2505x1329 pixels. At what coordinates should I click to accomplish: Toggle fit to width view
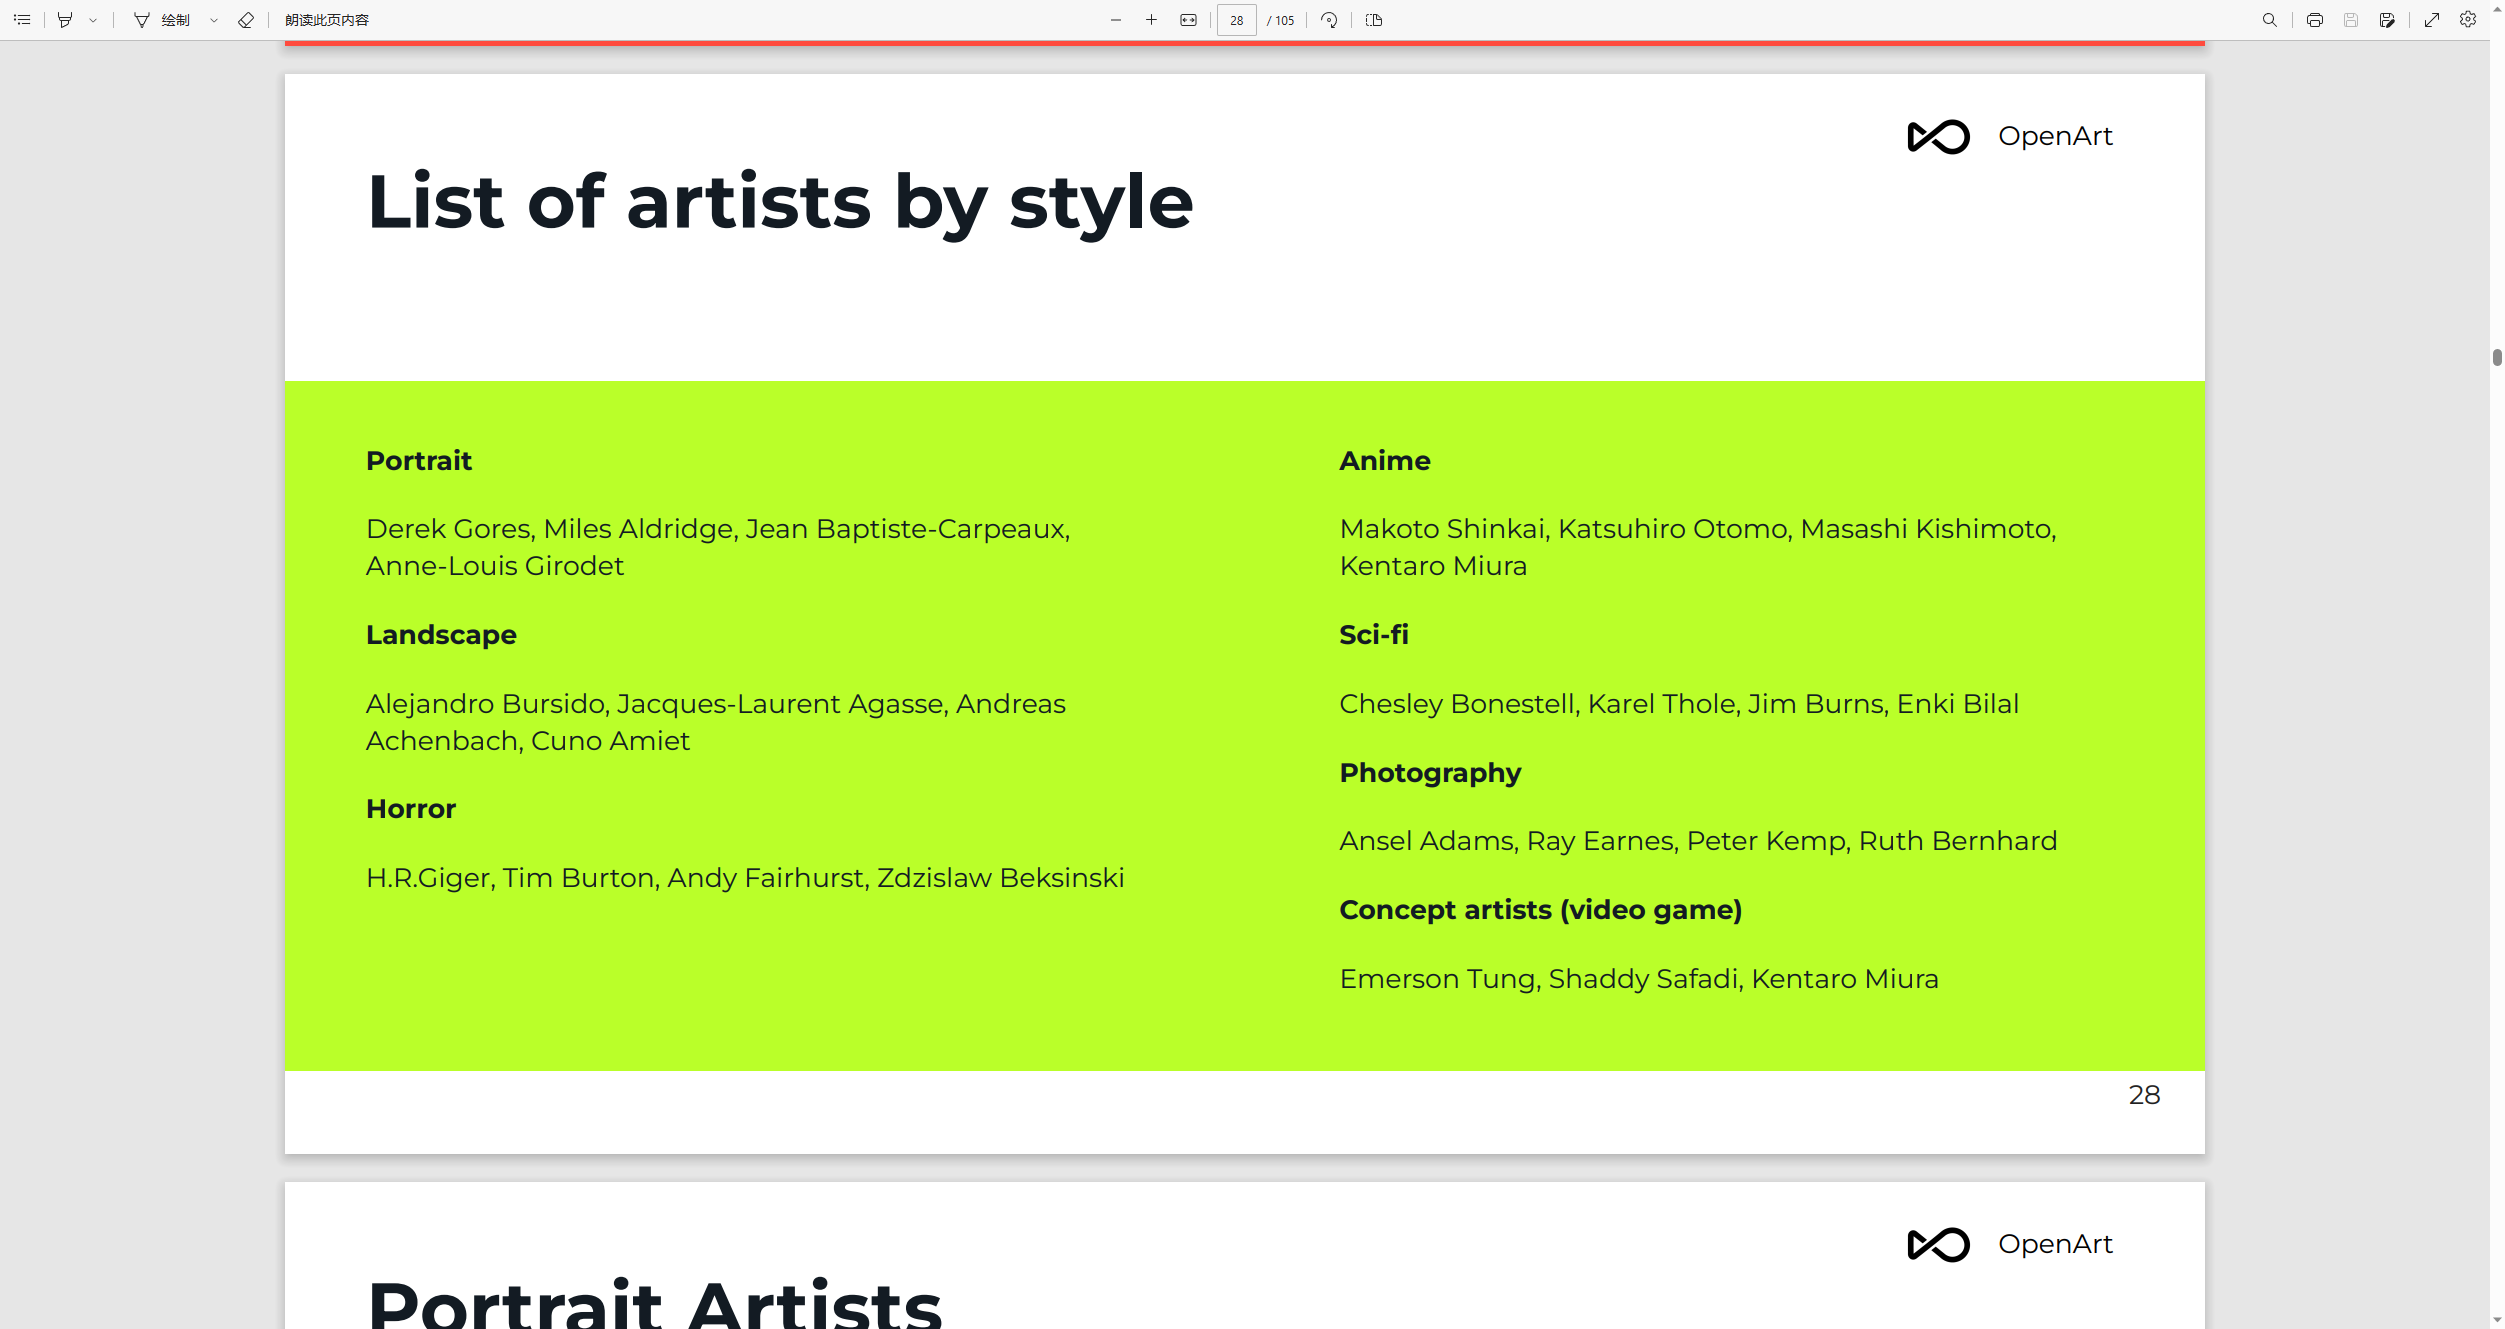1188,20
